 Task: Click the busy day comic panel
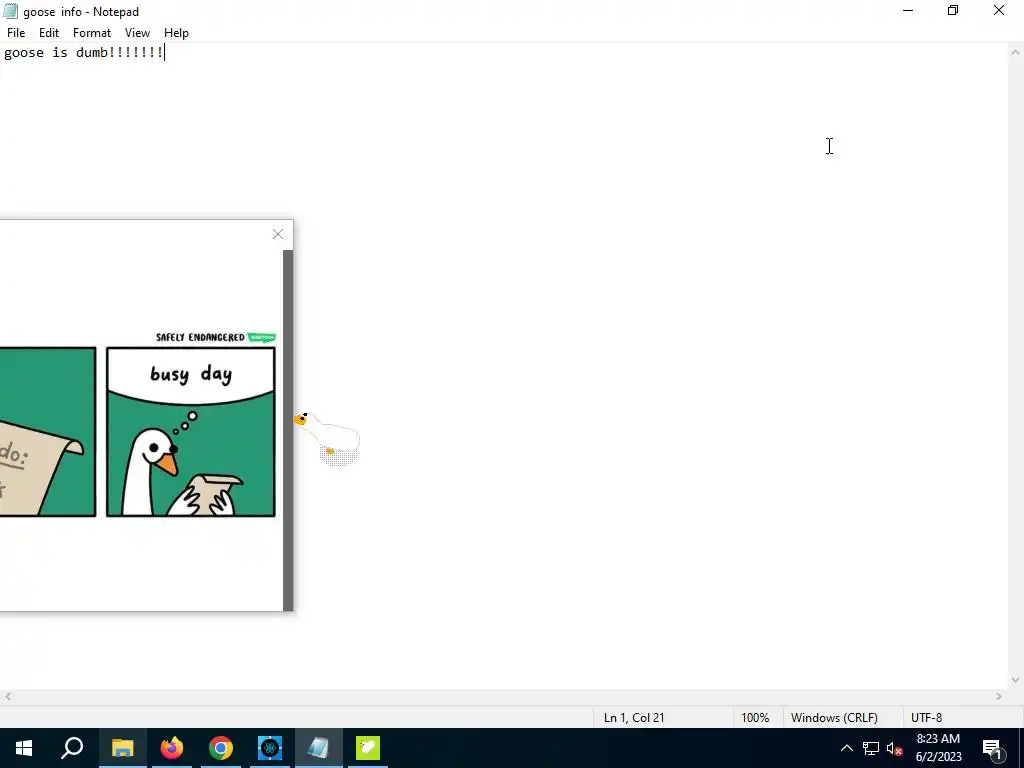191,432
